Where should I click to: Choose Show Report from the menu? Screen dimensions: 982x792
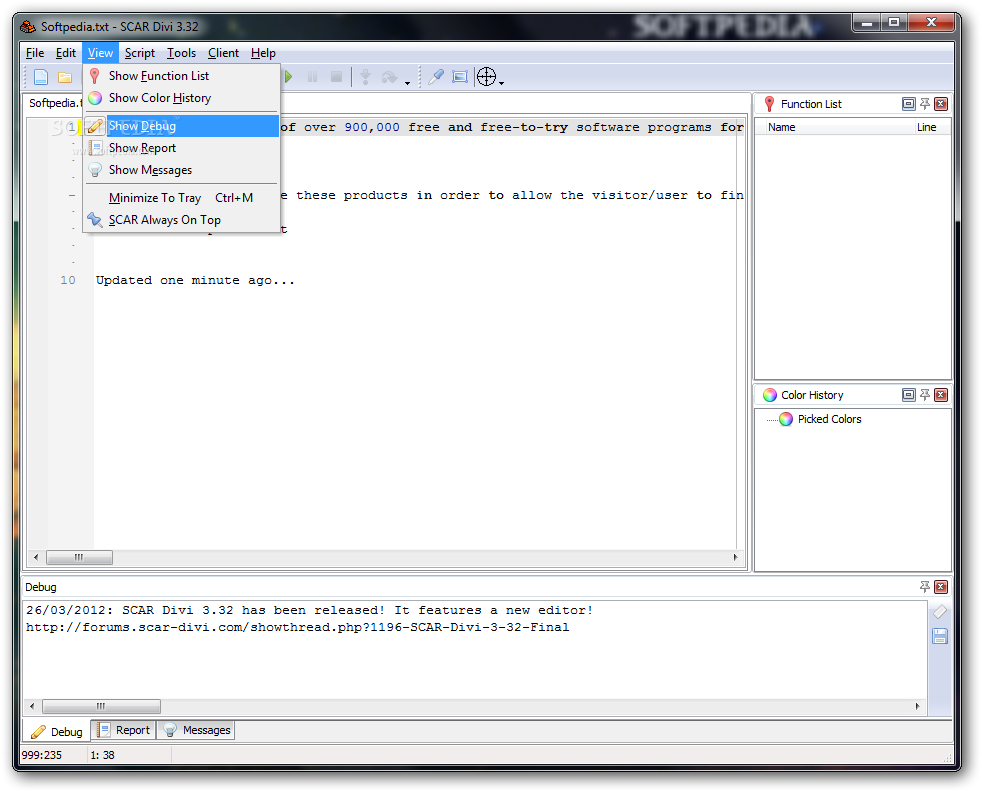182,148
